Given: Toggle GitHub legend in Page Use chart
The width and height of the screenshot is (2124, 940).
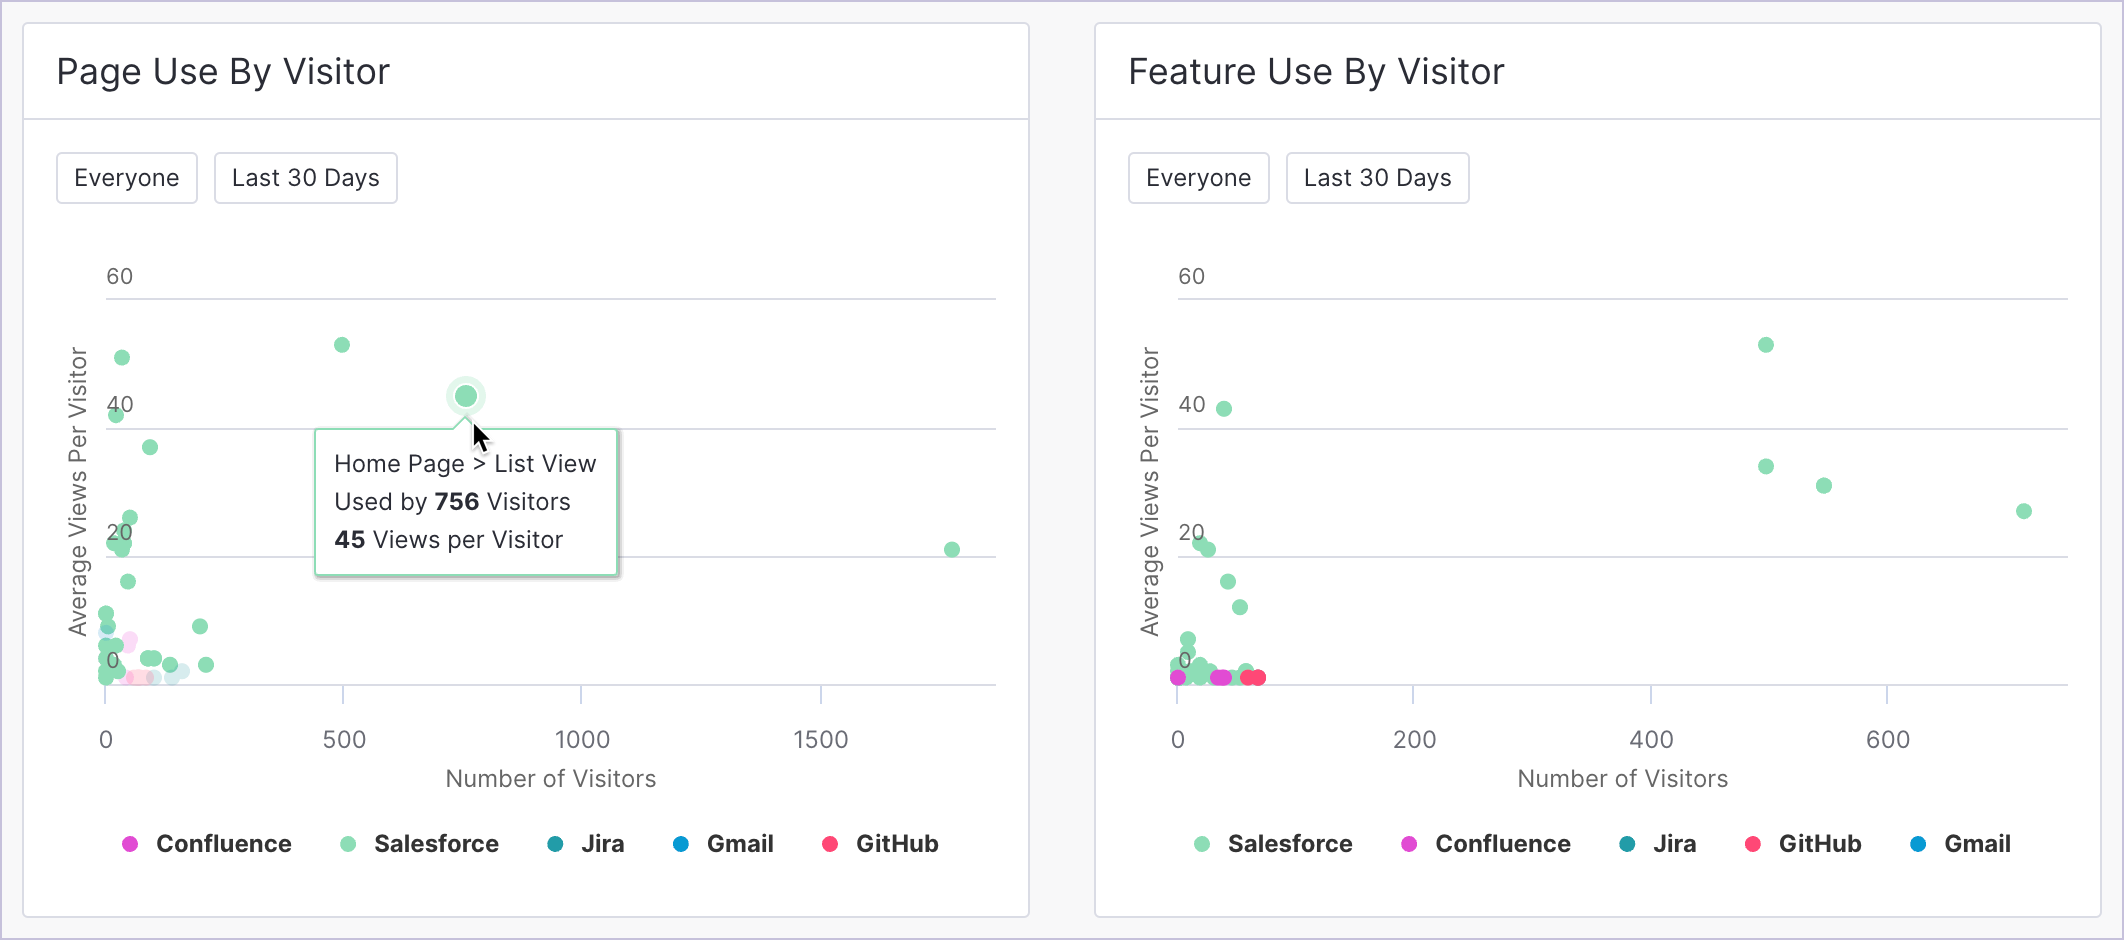Looking at the screenshot, I should 880,844.
